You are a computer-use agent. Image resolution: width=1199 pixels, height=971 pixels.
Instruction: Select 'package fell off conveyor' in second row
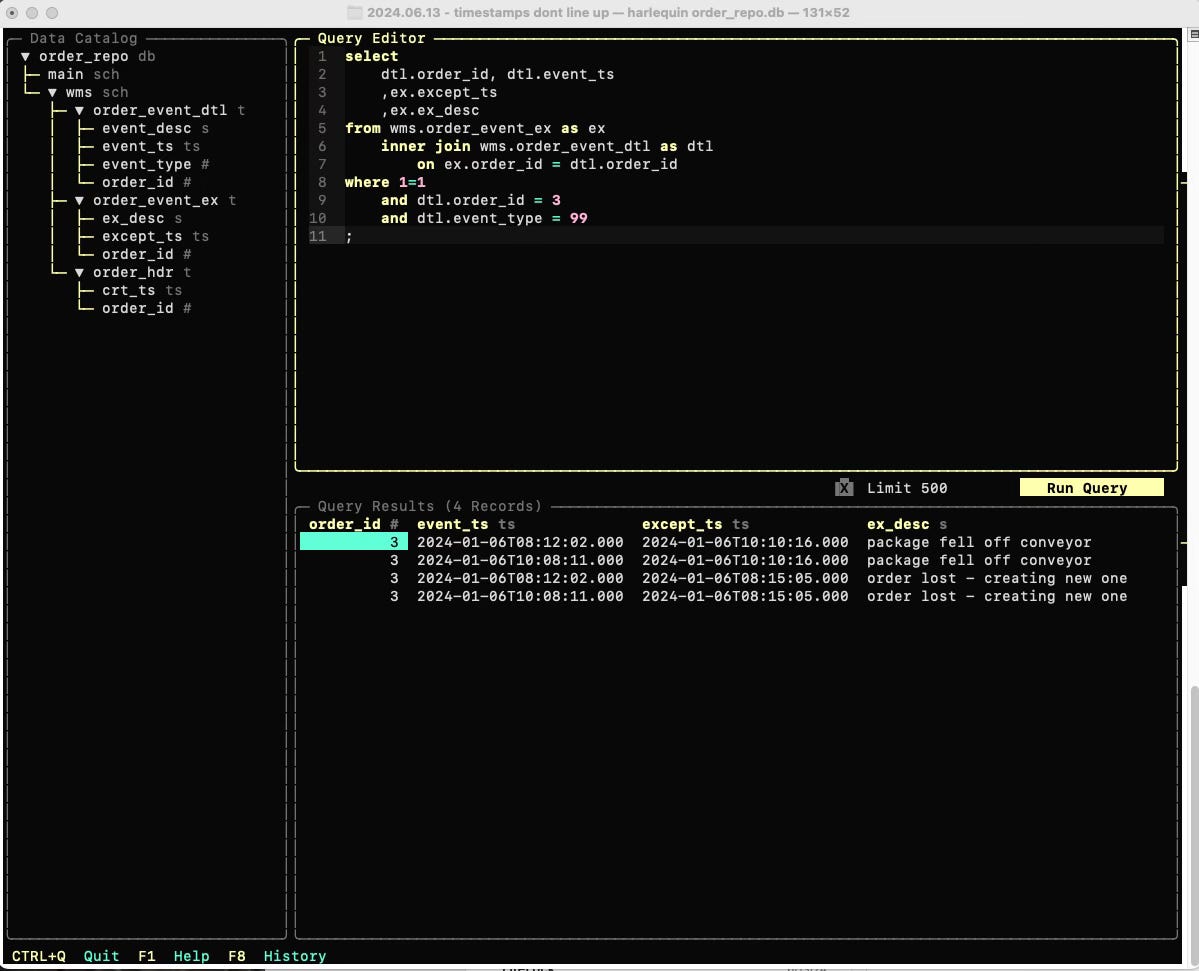tap(979, 560)
